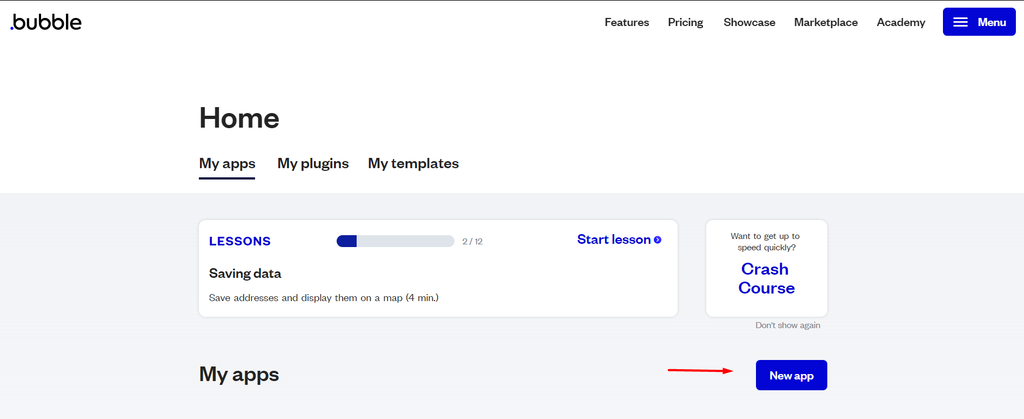Click the lesson description about saving addresses

click(x=323, y=298)
